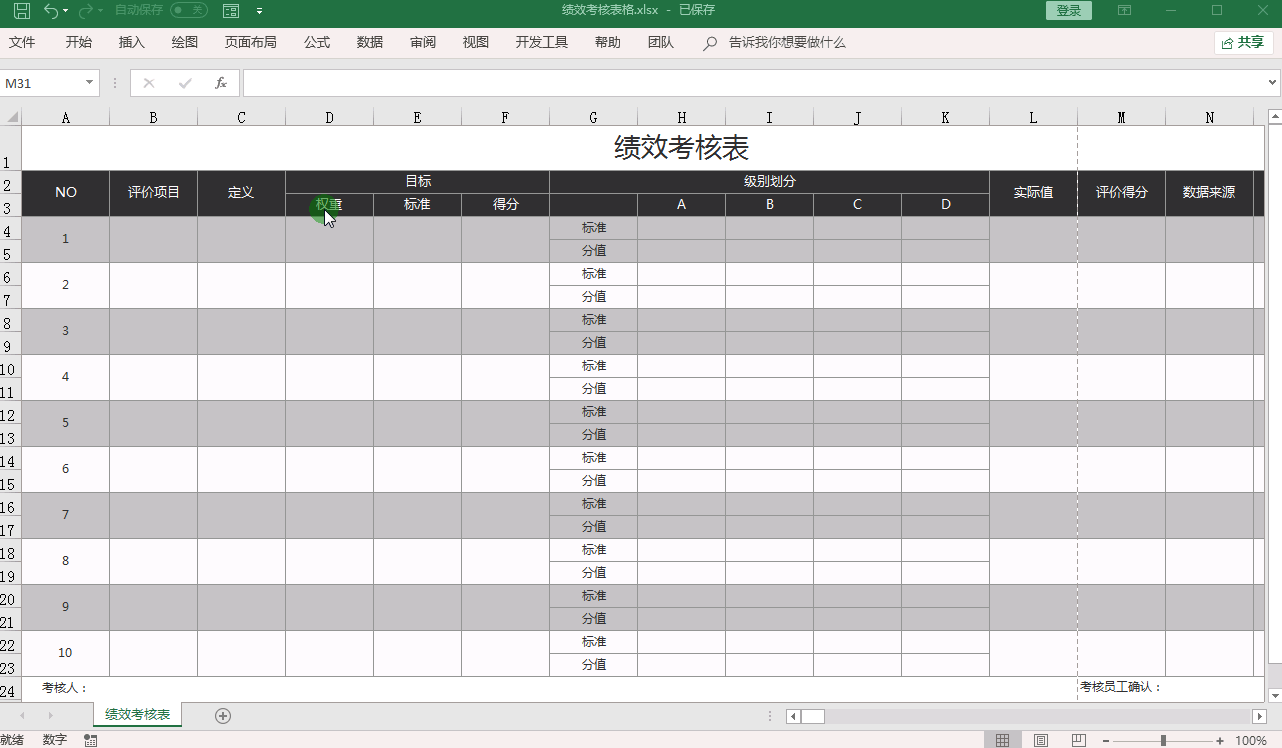Screen dimensions: 1282x748
Task: Click the horizontal scrollbar thumb
Action: (813, 716)
